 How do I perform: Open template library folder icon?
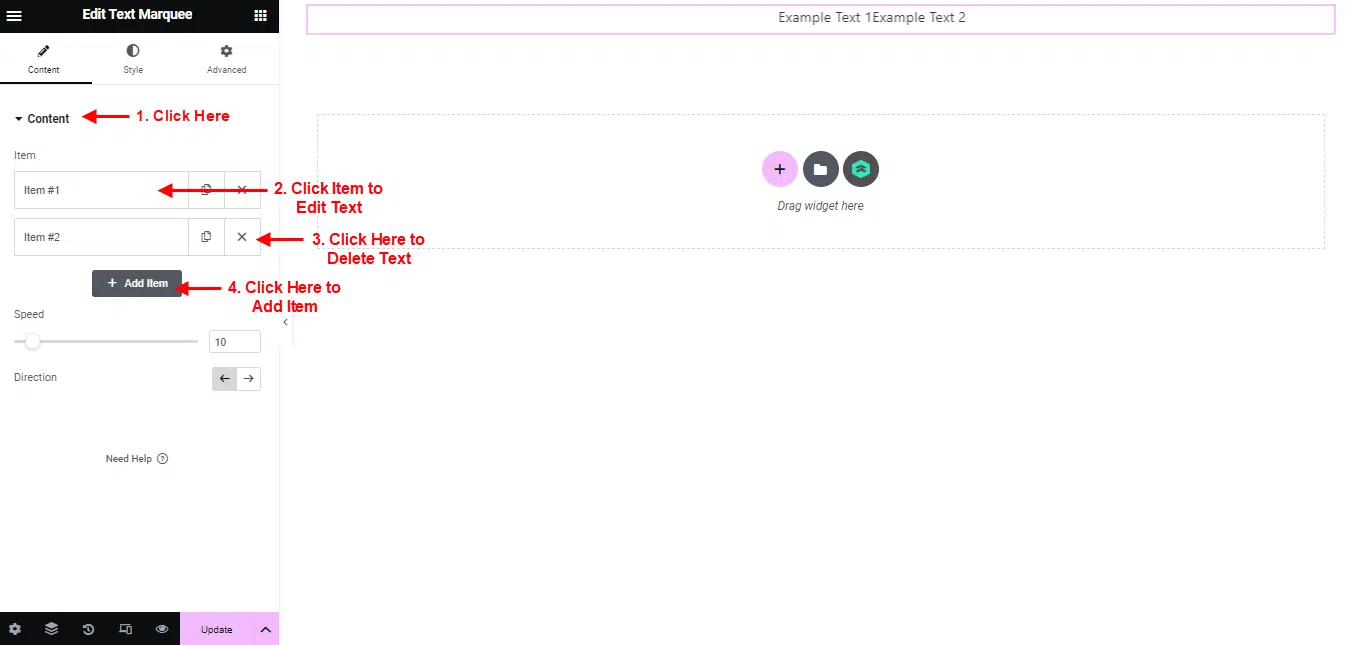[820, 169]
